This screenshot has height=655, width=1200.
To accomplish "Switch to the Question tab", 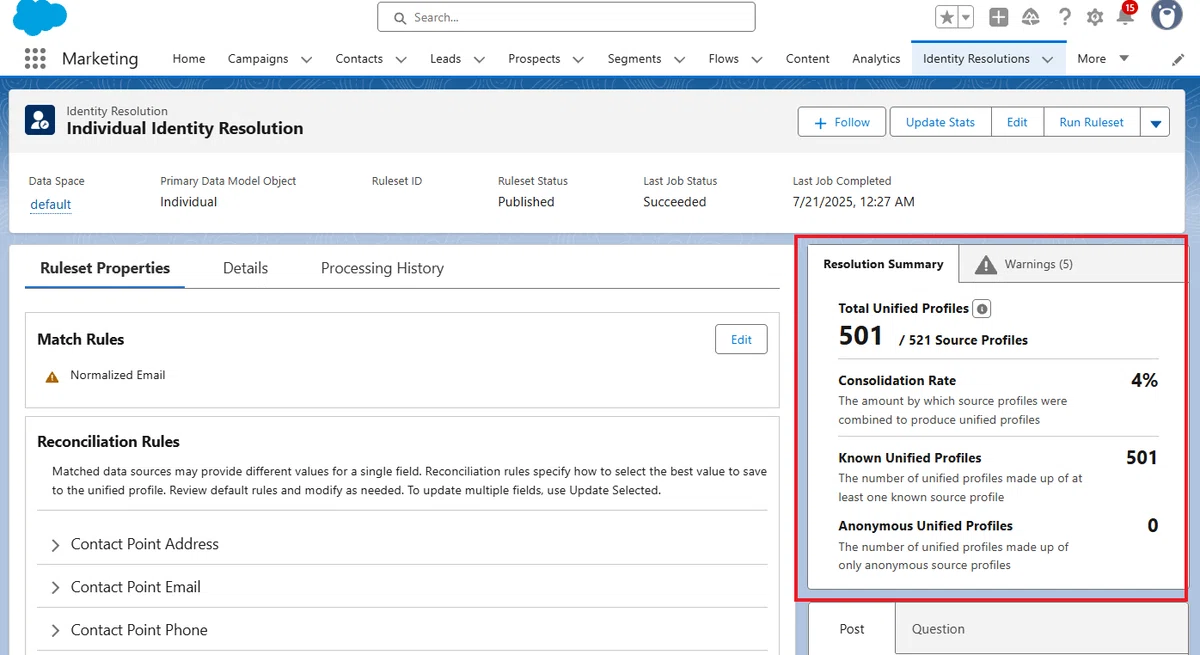I will tap(938, 629).
